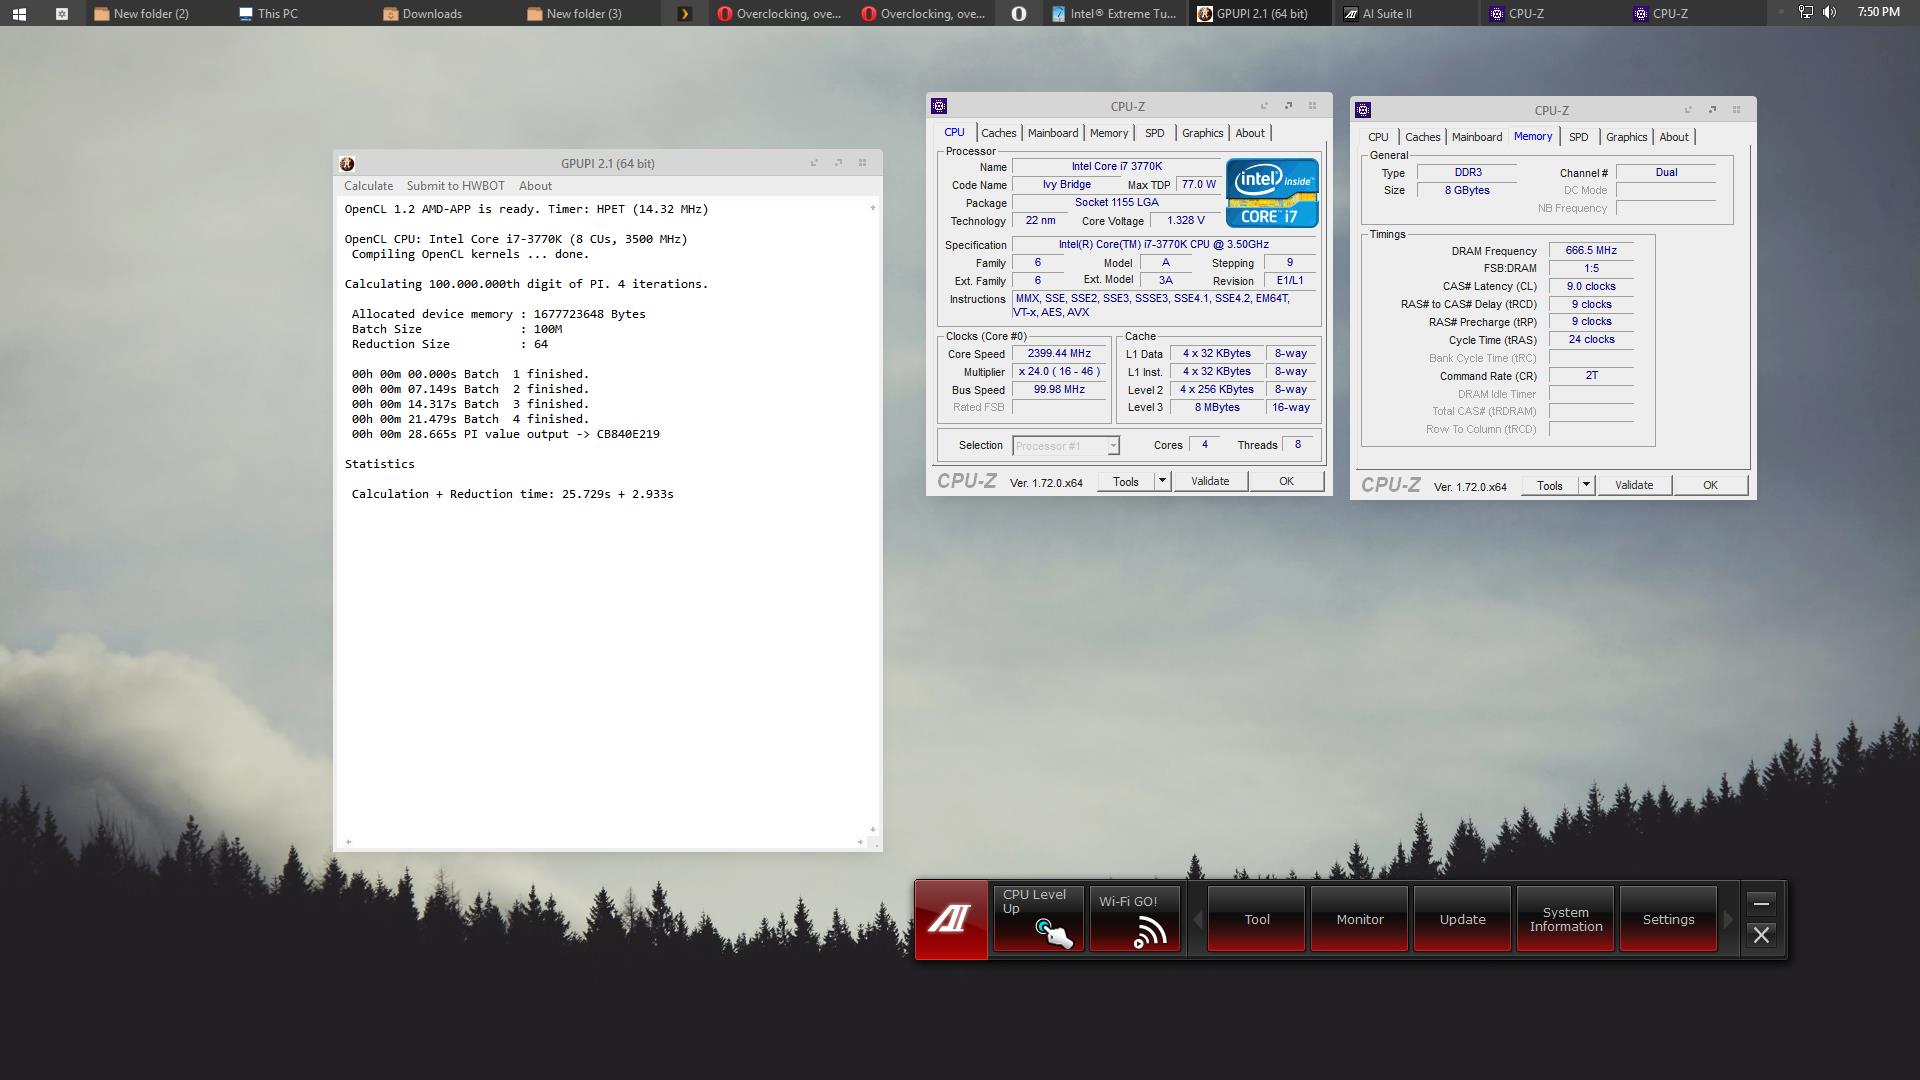The height and width of the screenshot is (1080, 1920).
Task: Open Intel Extreme Tuning taskbar item
Action: point(1114,14)
